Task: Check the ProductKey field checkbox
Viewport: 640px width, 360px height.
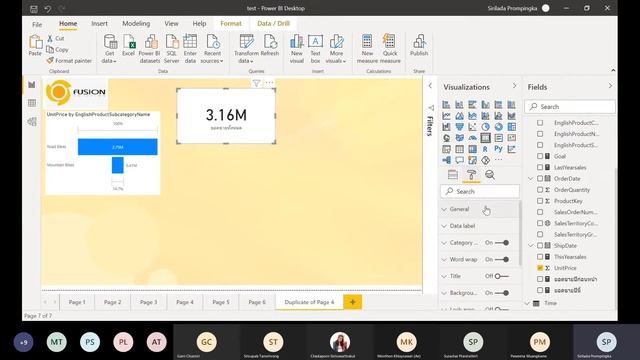Action: pos(540,201)
